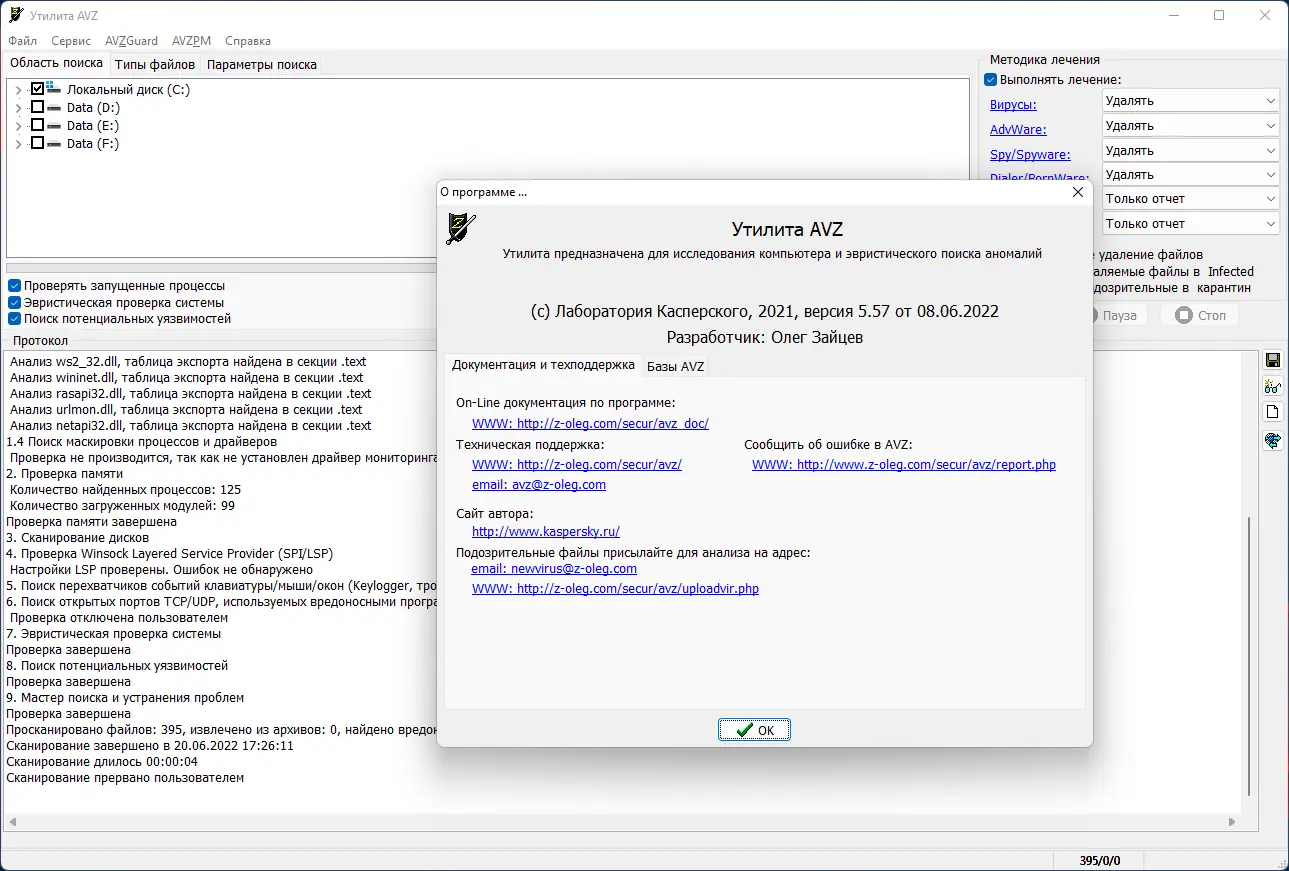
Task: Open the upper Только отчет dropdown
Action: 1190,199
